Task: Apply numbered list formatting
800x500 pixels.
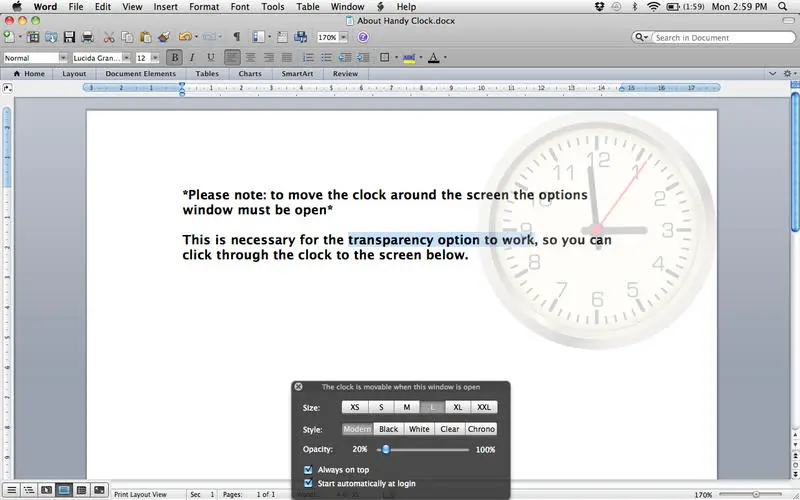Action: click(308, 58)
